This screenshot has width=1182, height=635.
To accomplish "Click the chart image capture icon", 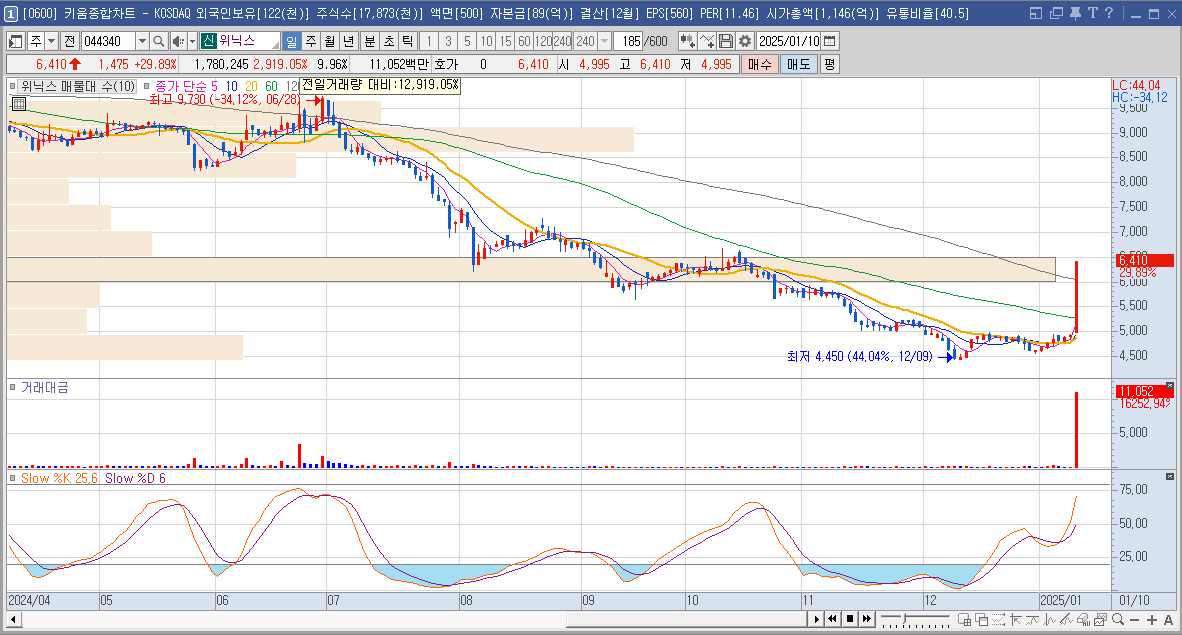I will point(1100,620).
